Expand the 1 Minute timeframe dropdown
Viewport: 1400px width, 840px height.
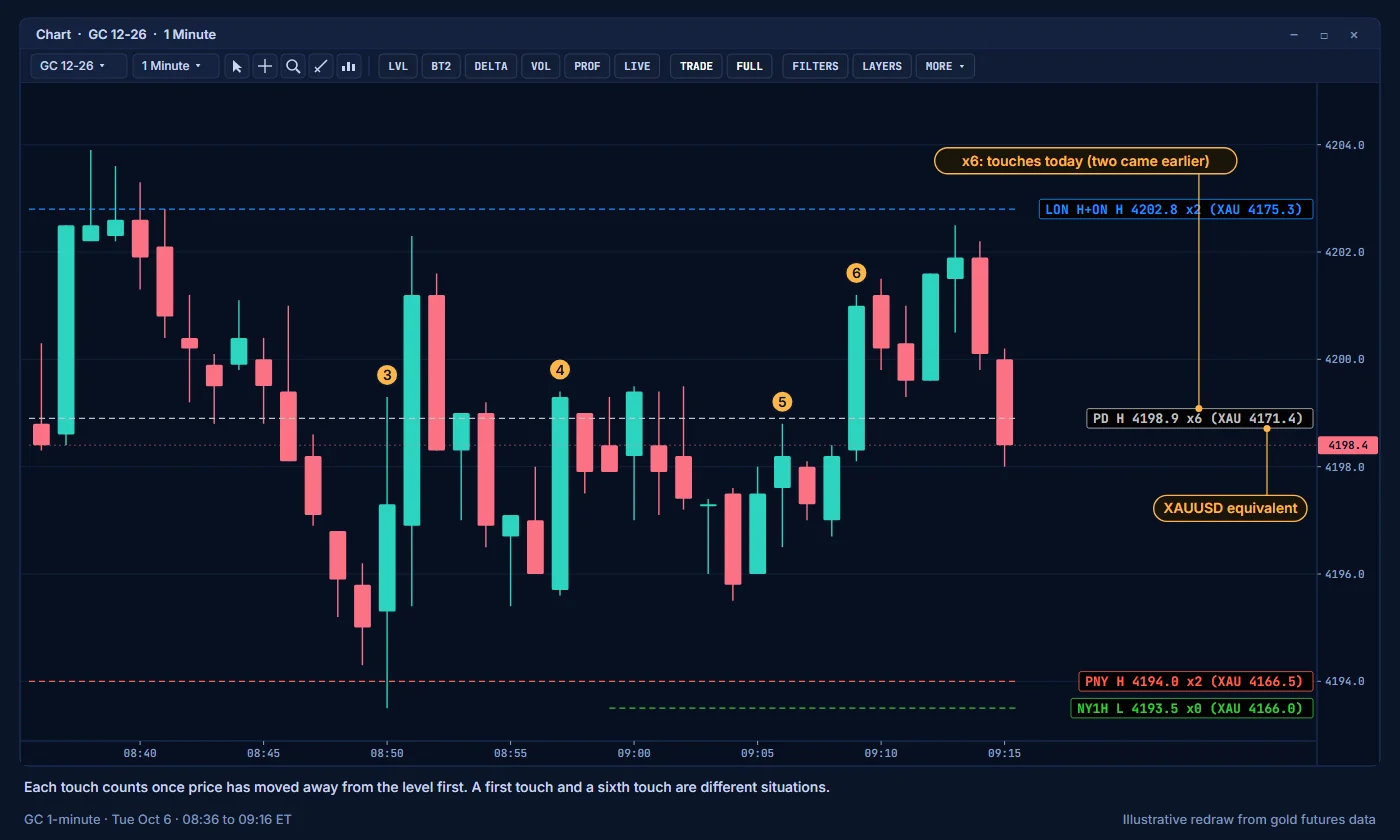point(176,66)
